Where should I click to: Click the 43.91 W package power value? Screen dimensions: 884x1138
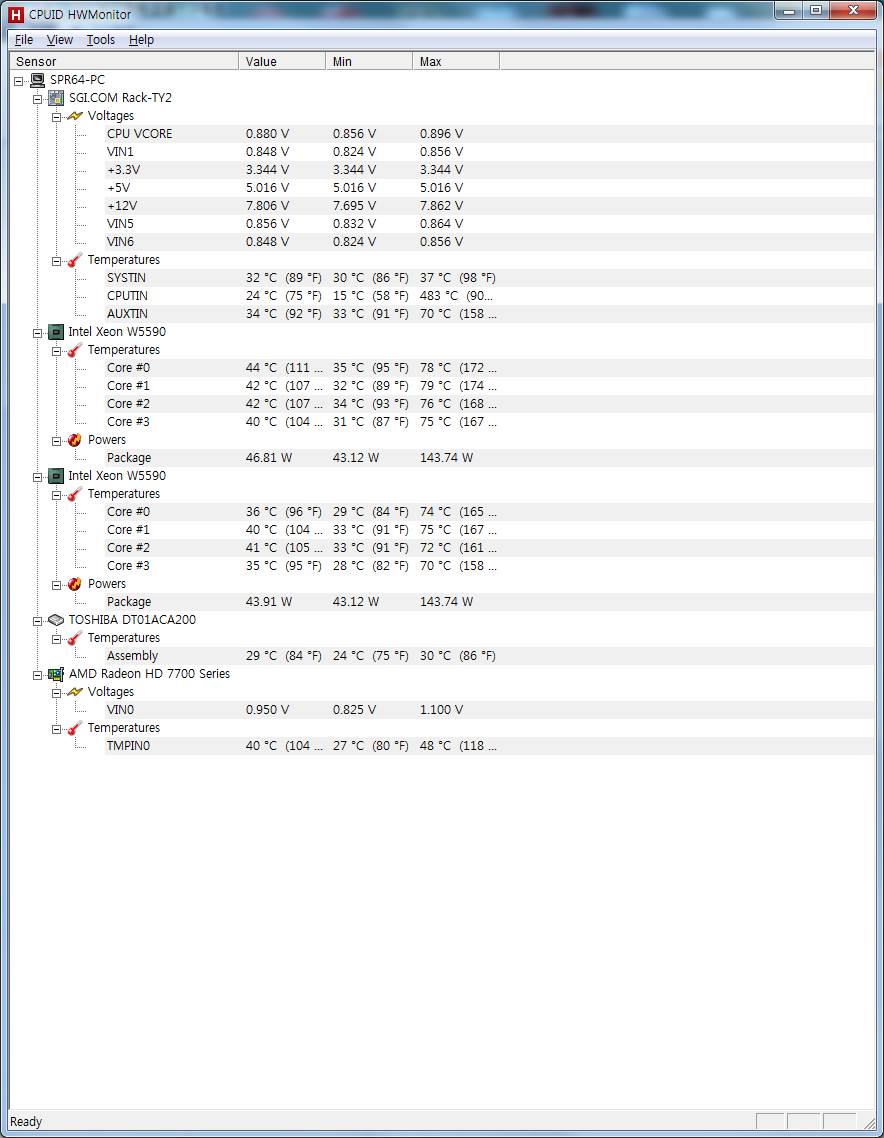269,602
